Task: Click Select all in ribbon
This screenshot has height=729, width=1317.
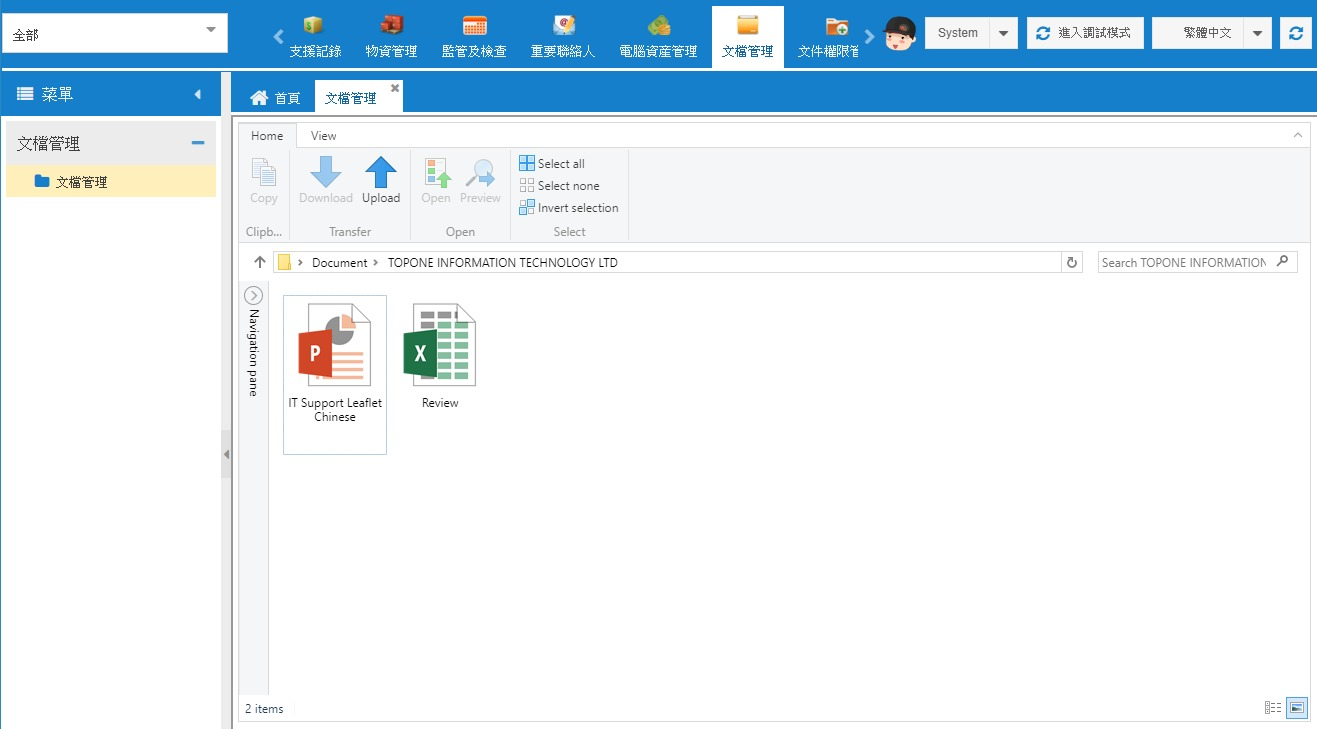Action: (552, 164)
